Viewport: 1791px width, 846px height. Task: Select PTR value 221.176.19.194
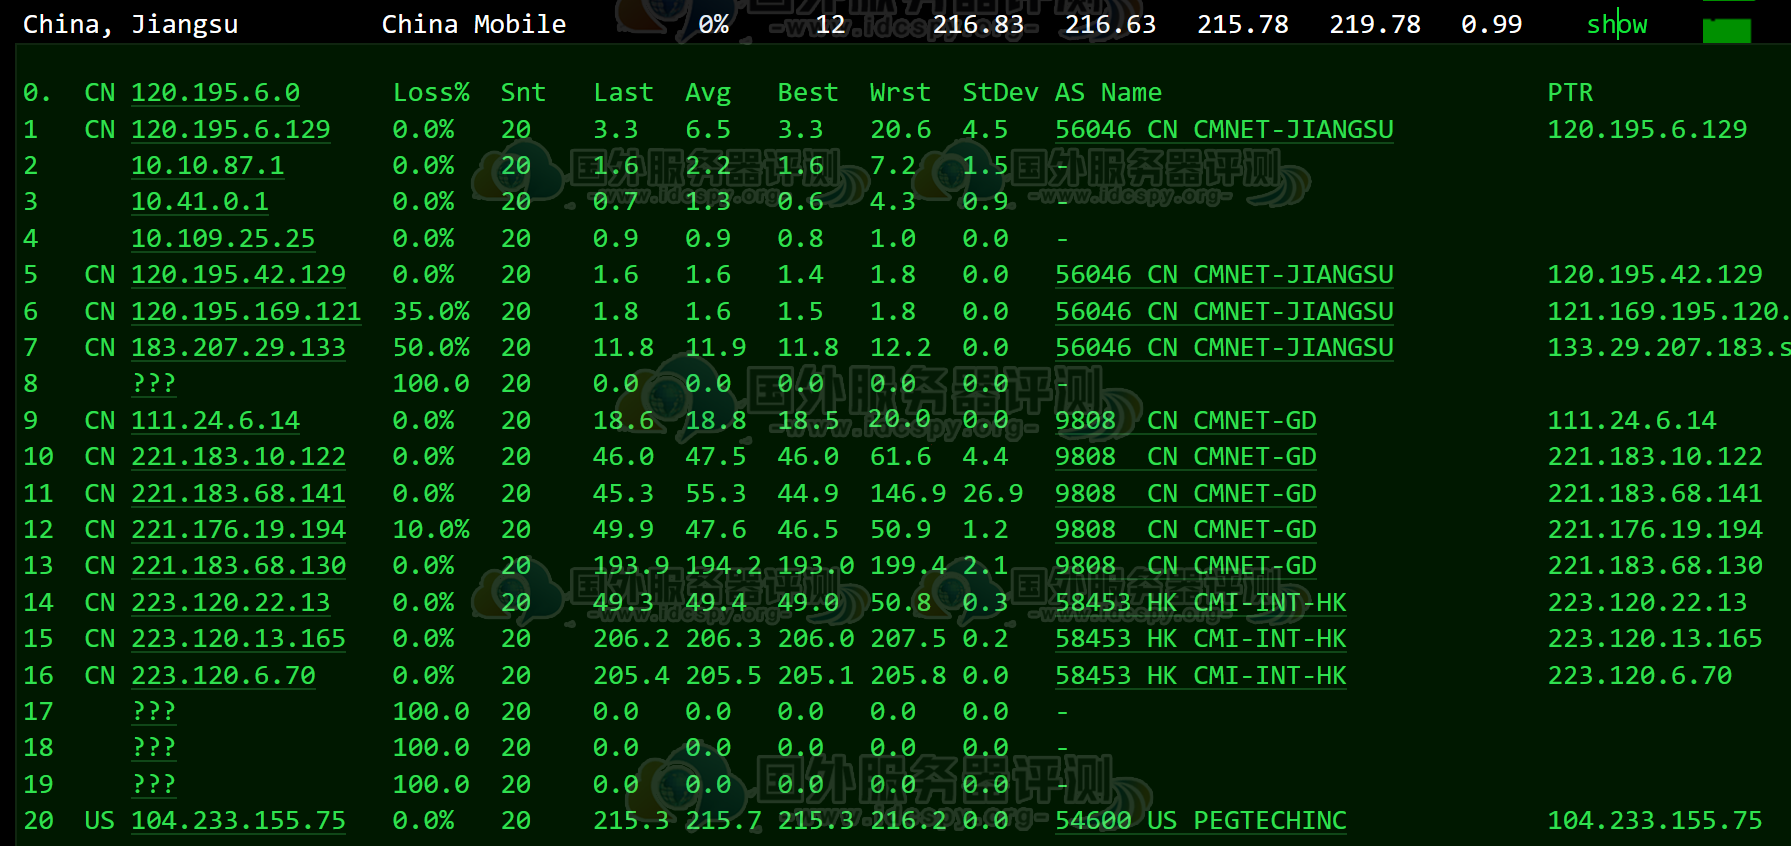pyautogui.click(x=1655, y=530)
